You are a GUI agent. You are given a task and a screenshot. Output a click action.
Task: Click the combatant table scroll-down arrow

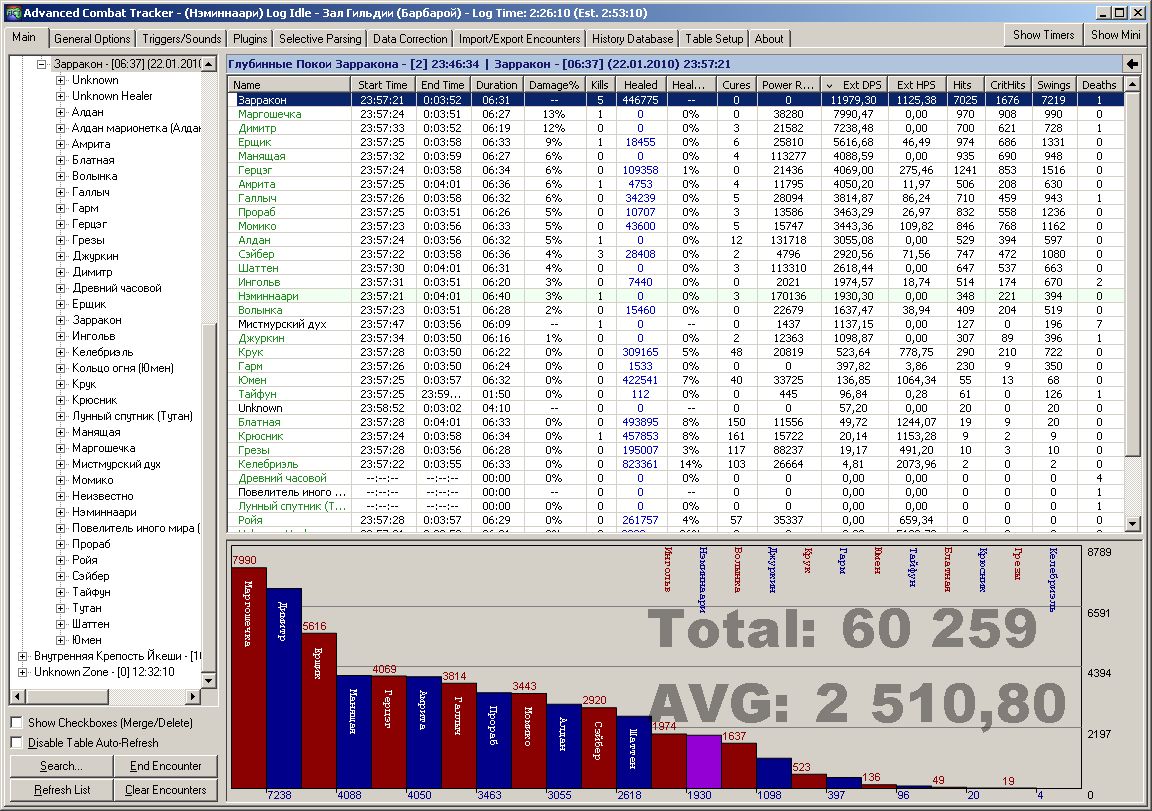(1132, 524)
